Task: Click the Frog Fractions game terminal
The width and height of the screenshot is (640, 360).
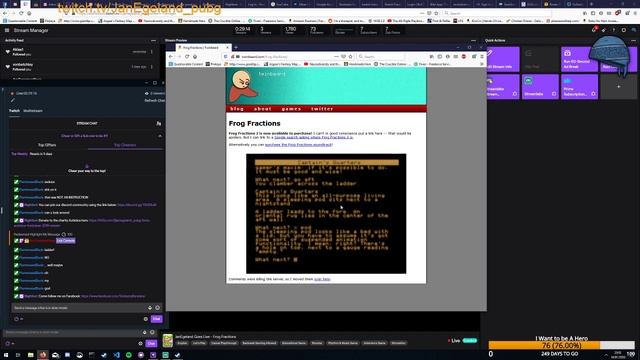Action: [x=326, y=213]
